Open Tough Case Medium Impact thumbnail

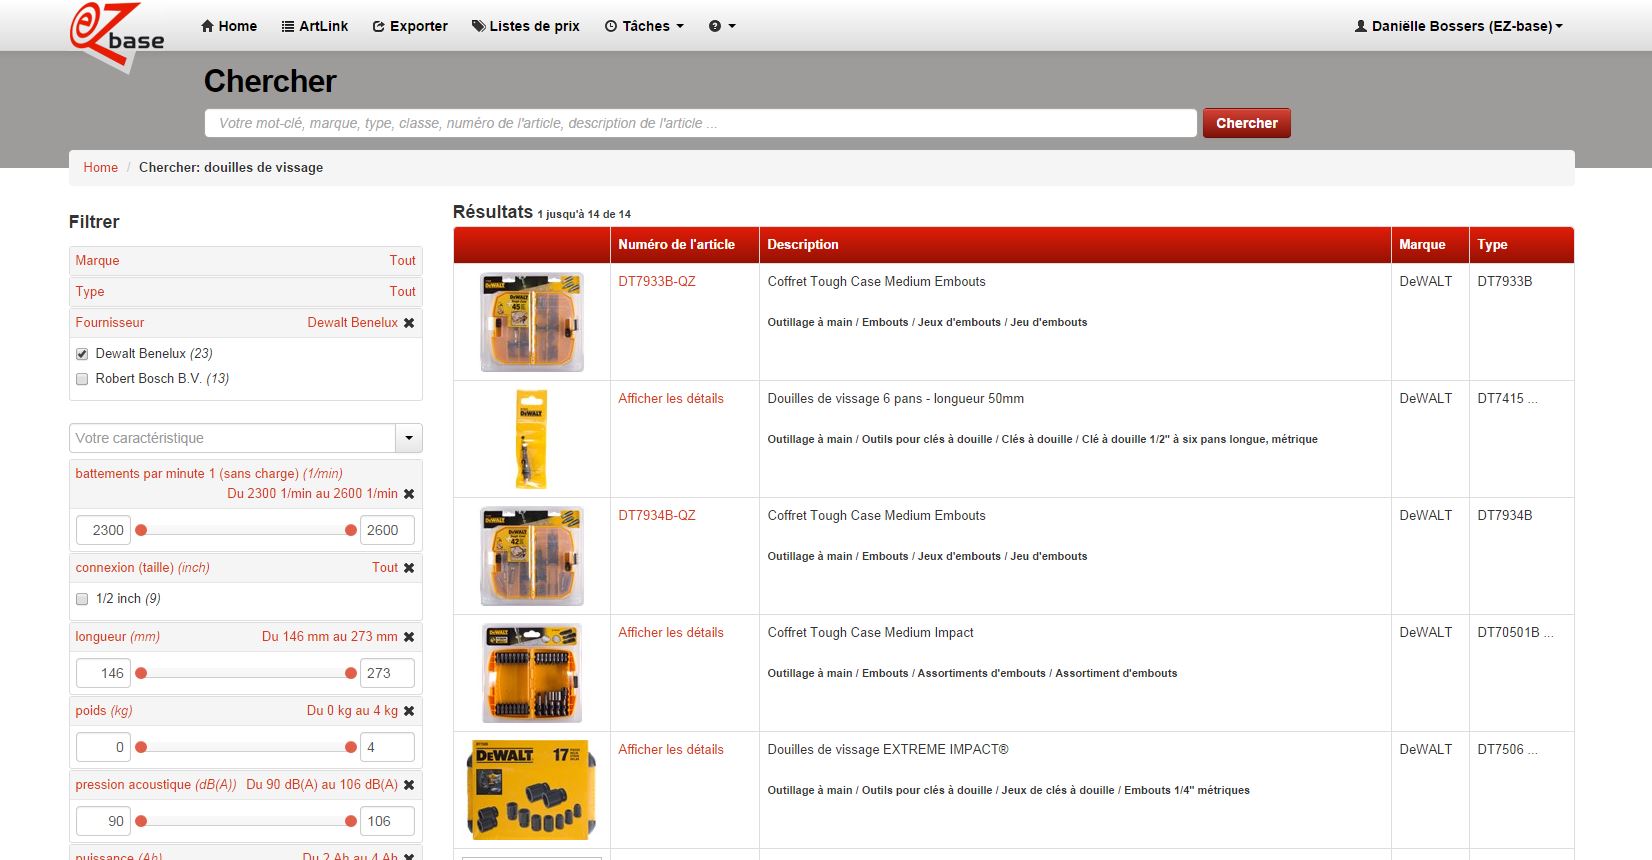point(531,673)
